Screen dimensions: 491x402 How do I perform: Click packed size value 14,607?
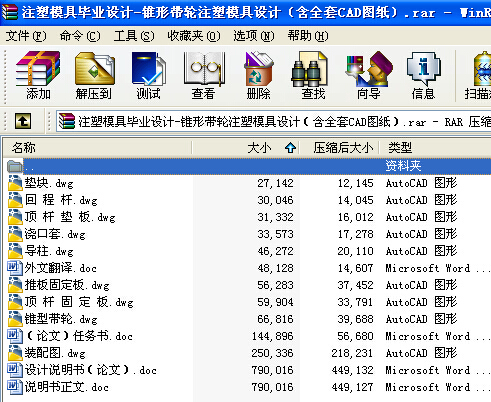pyautogui.click(x=355, y=268)
